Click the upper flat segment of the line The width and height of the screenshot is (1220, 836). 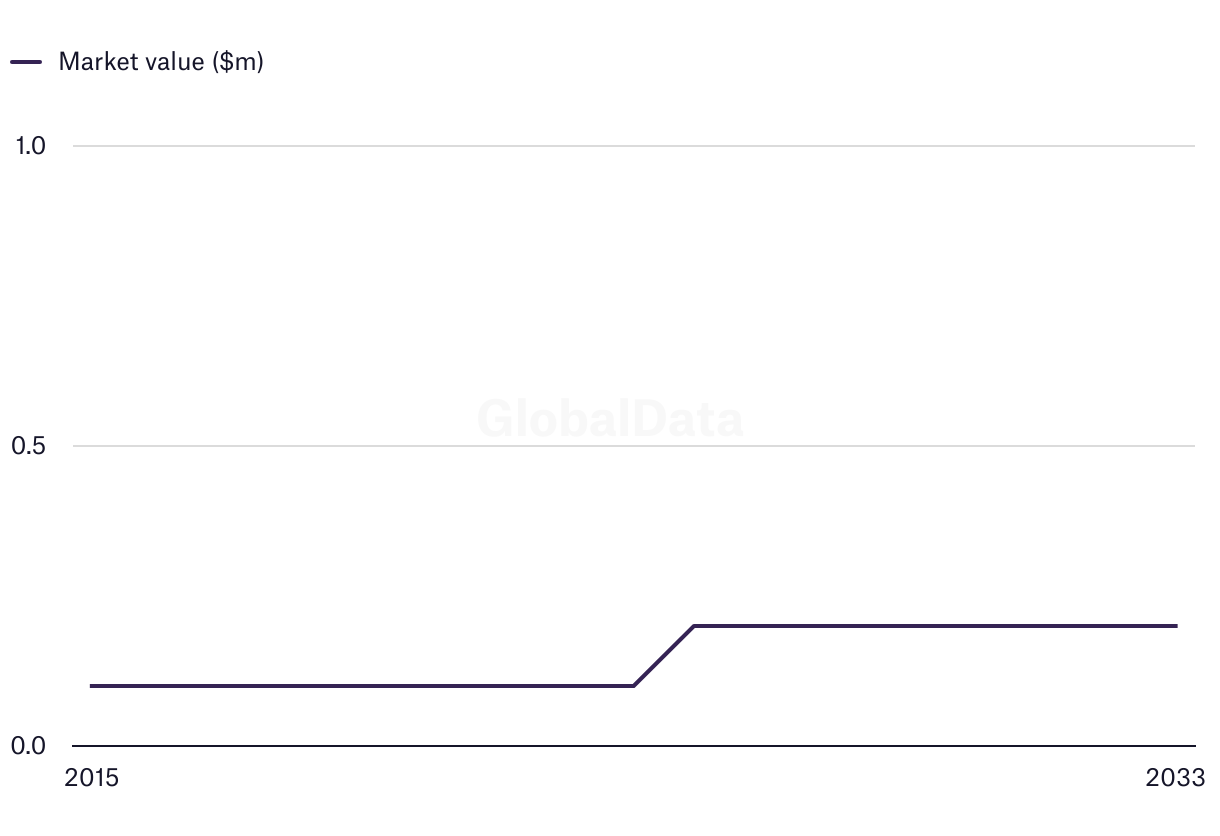click(x=935, y=626)
